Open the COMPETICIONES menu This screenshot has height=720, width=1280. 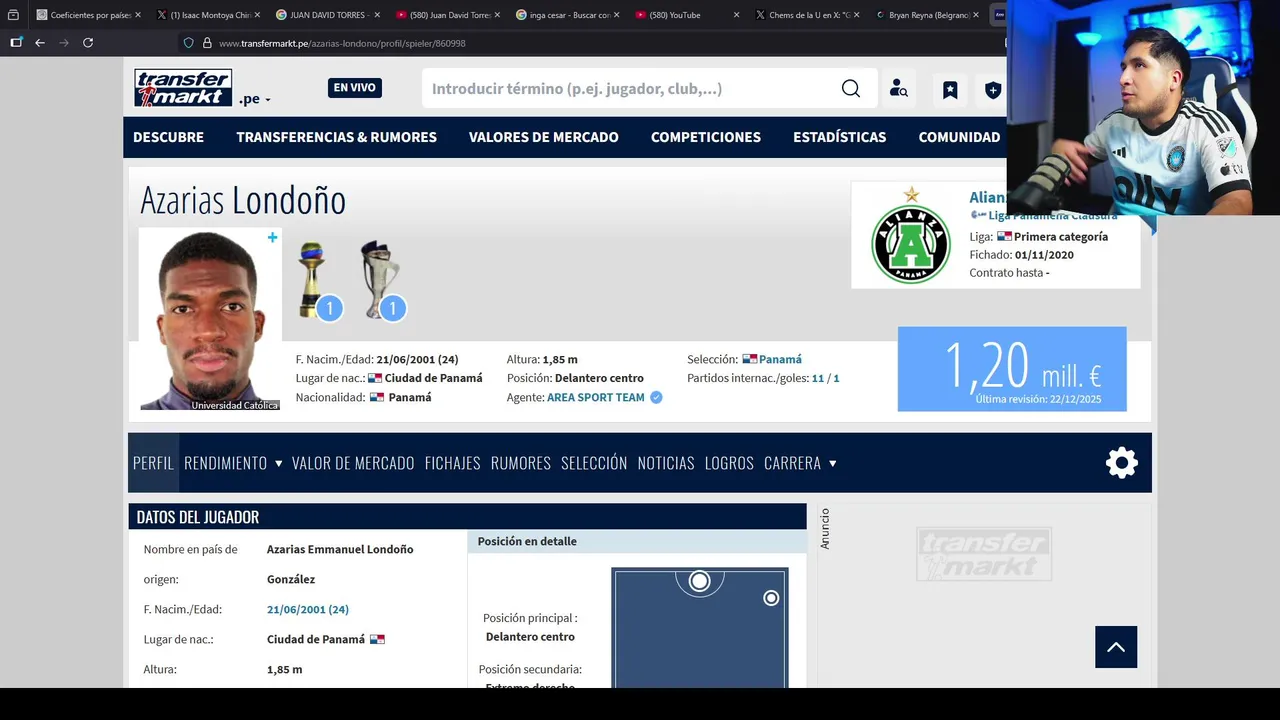[706, 137]
